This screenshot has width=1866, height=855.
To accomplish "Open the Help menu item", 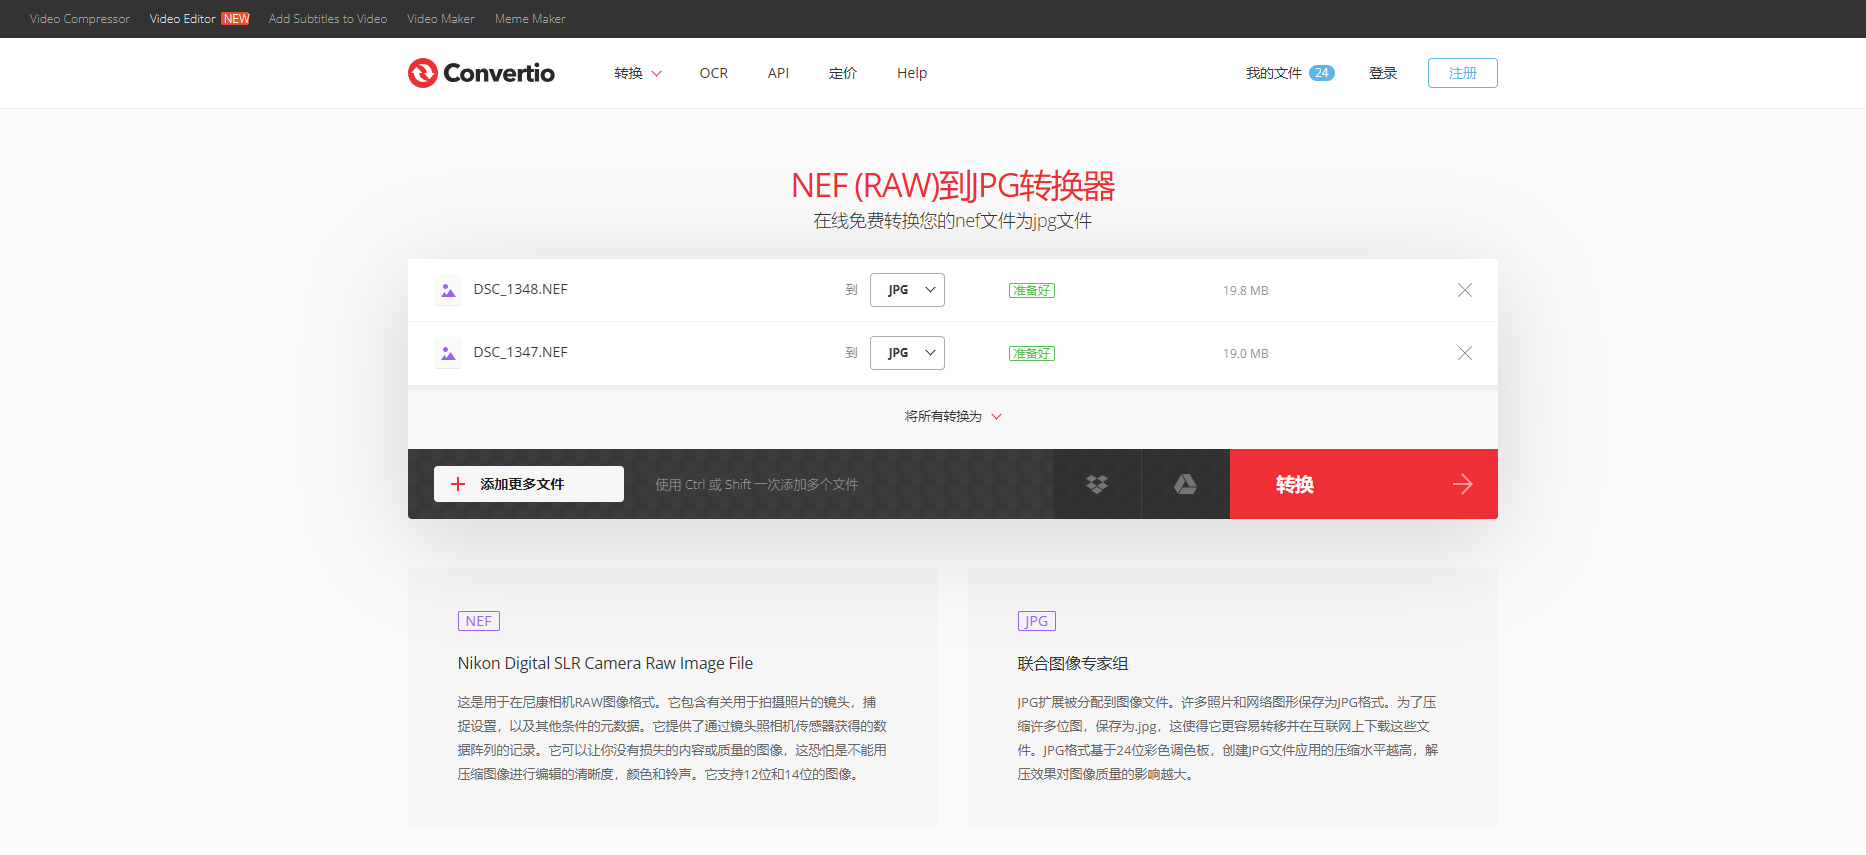I will click(x=912, y=73).
